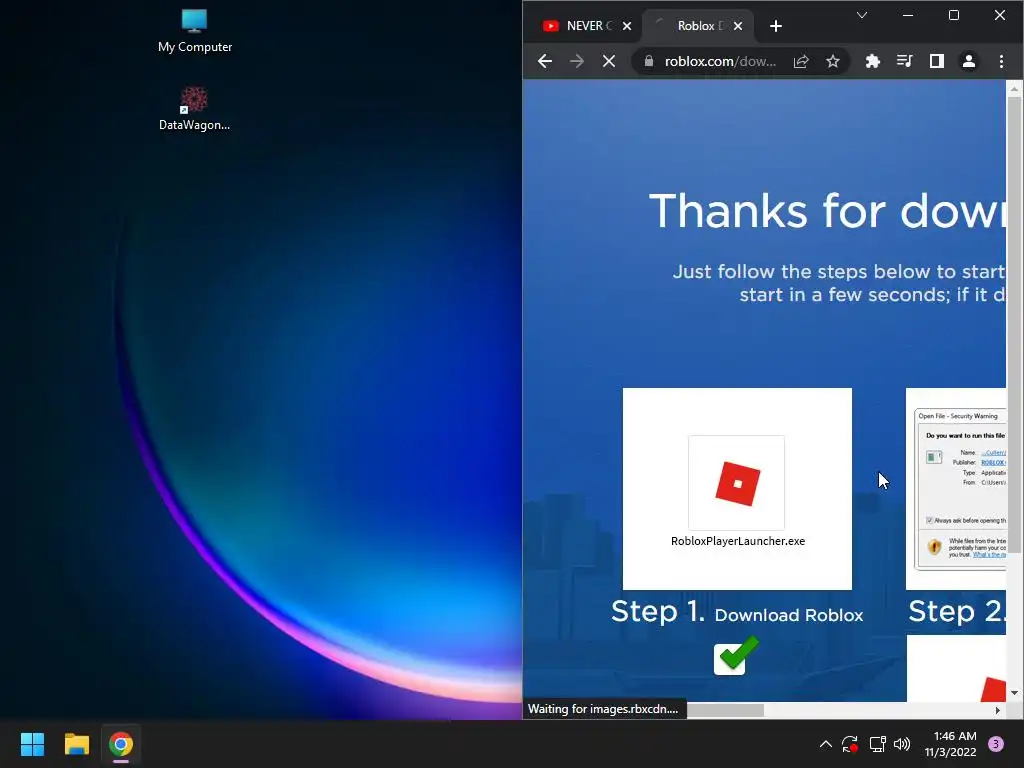Viewport: 1024px width, 768px height.
Task: Open the media controls icon
Action: click(904, 61)
